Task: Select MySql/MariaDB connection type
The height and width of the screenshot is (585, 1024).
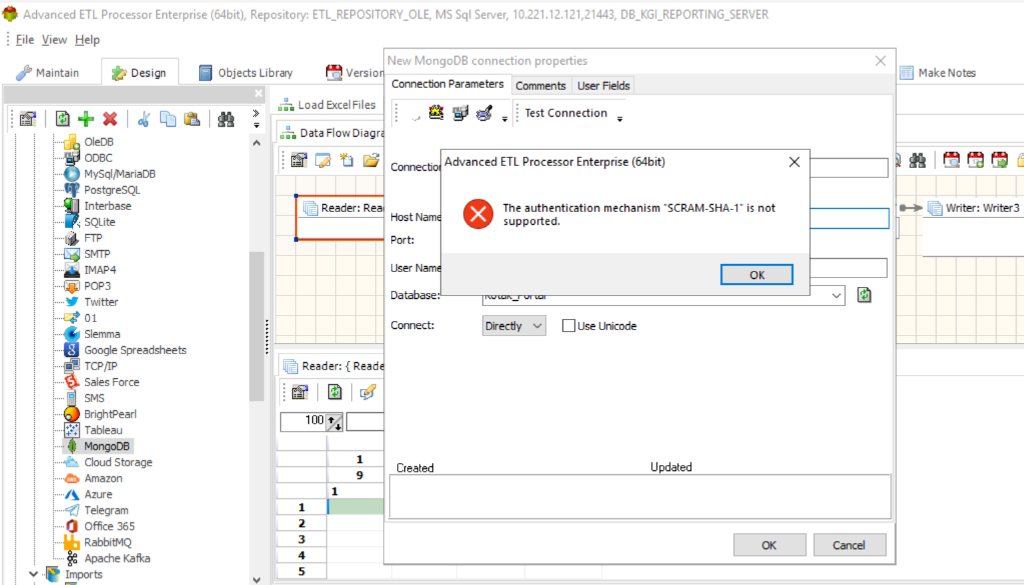Action: 120,174
